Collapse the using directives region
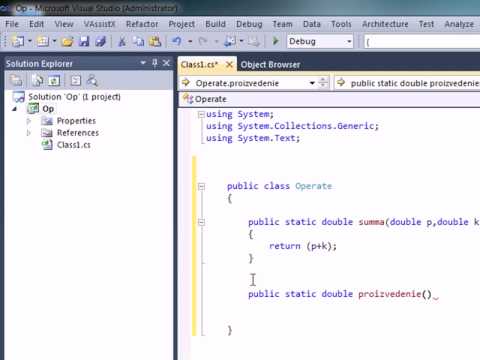Screen dimensions: 480x360 coord(201,115)
